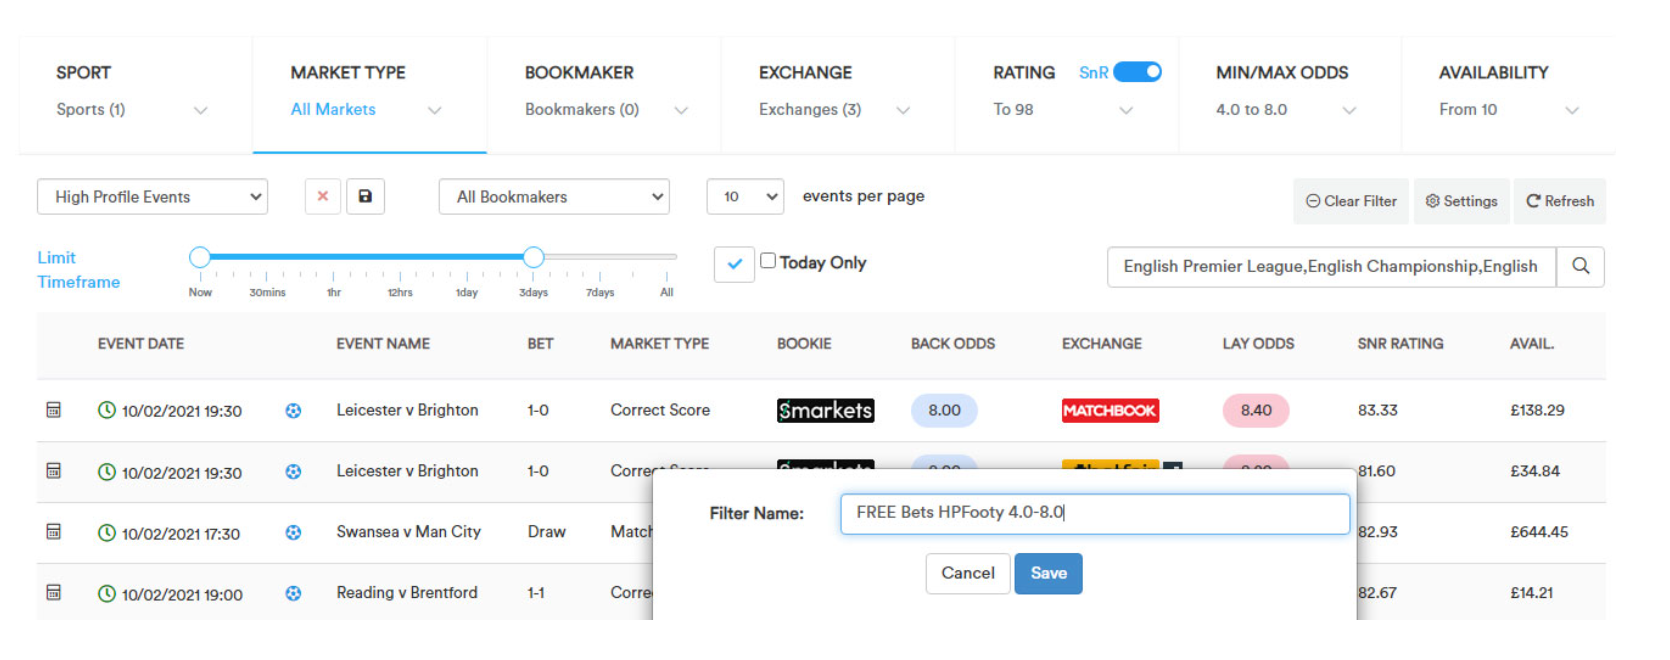Screen dimensions: 1670x660
Task: Click the floppy disk save filter icon
Action: (x=365, y=196)
